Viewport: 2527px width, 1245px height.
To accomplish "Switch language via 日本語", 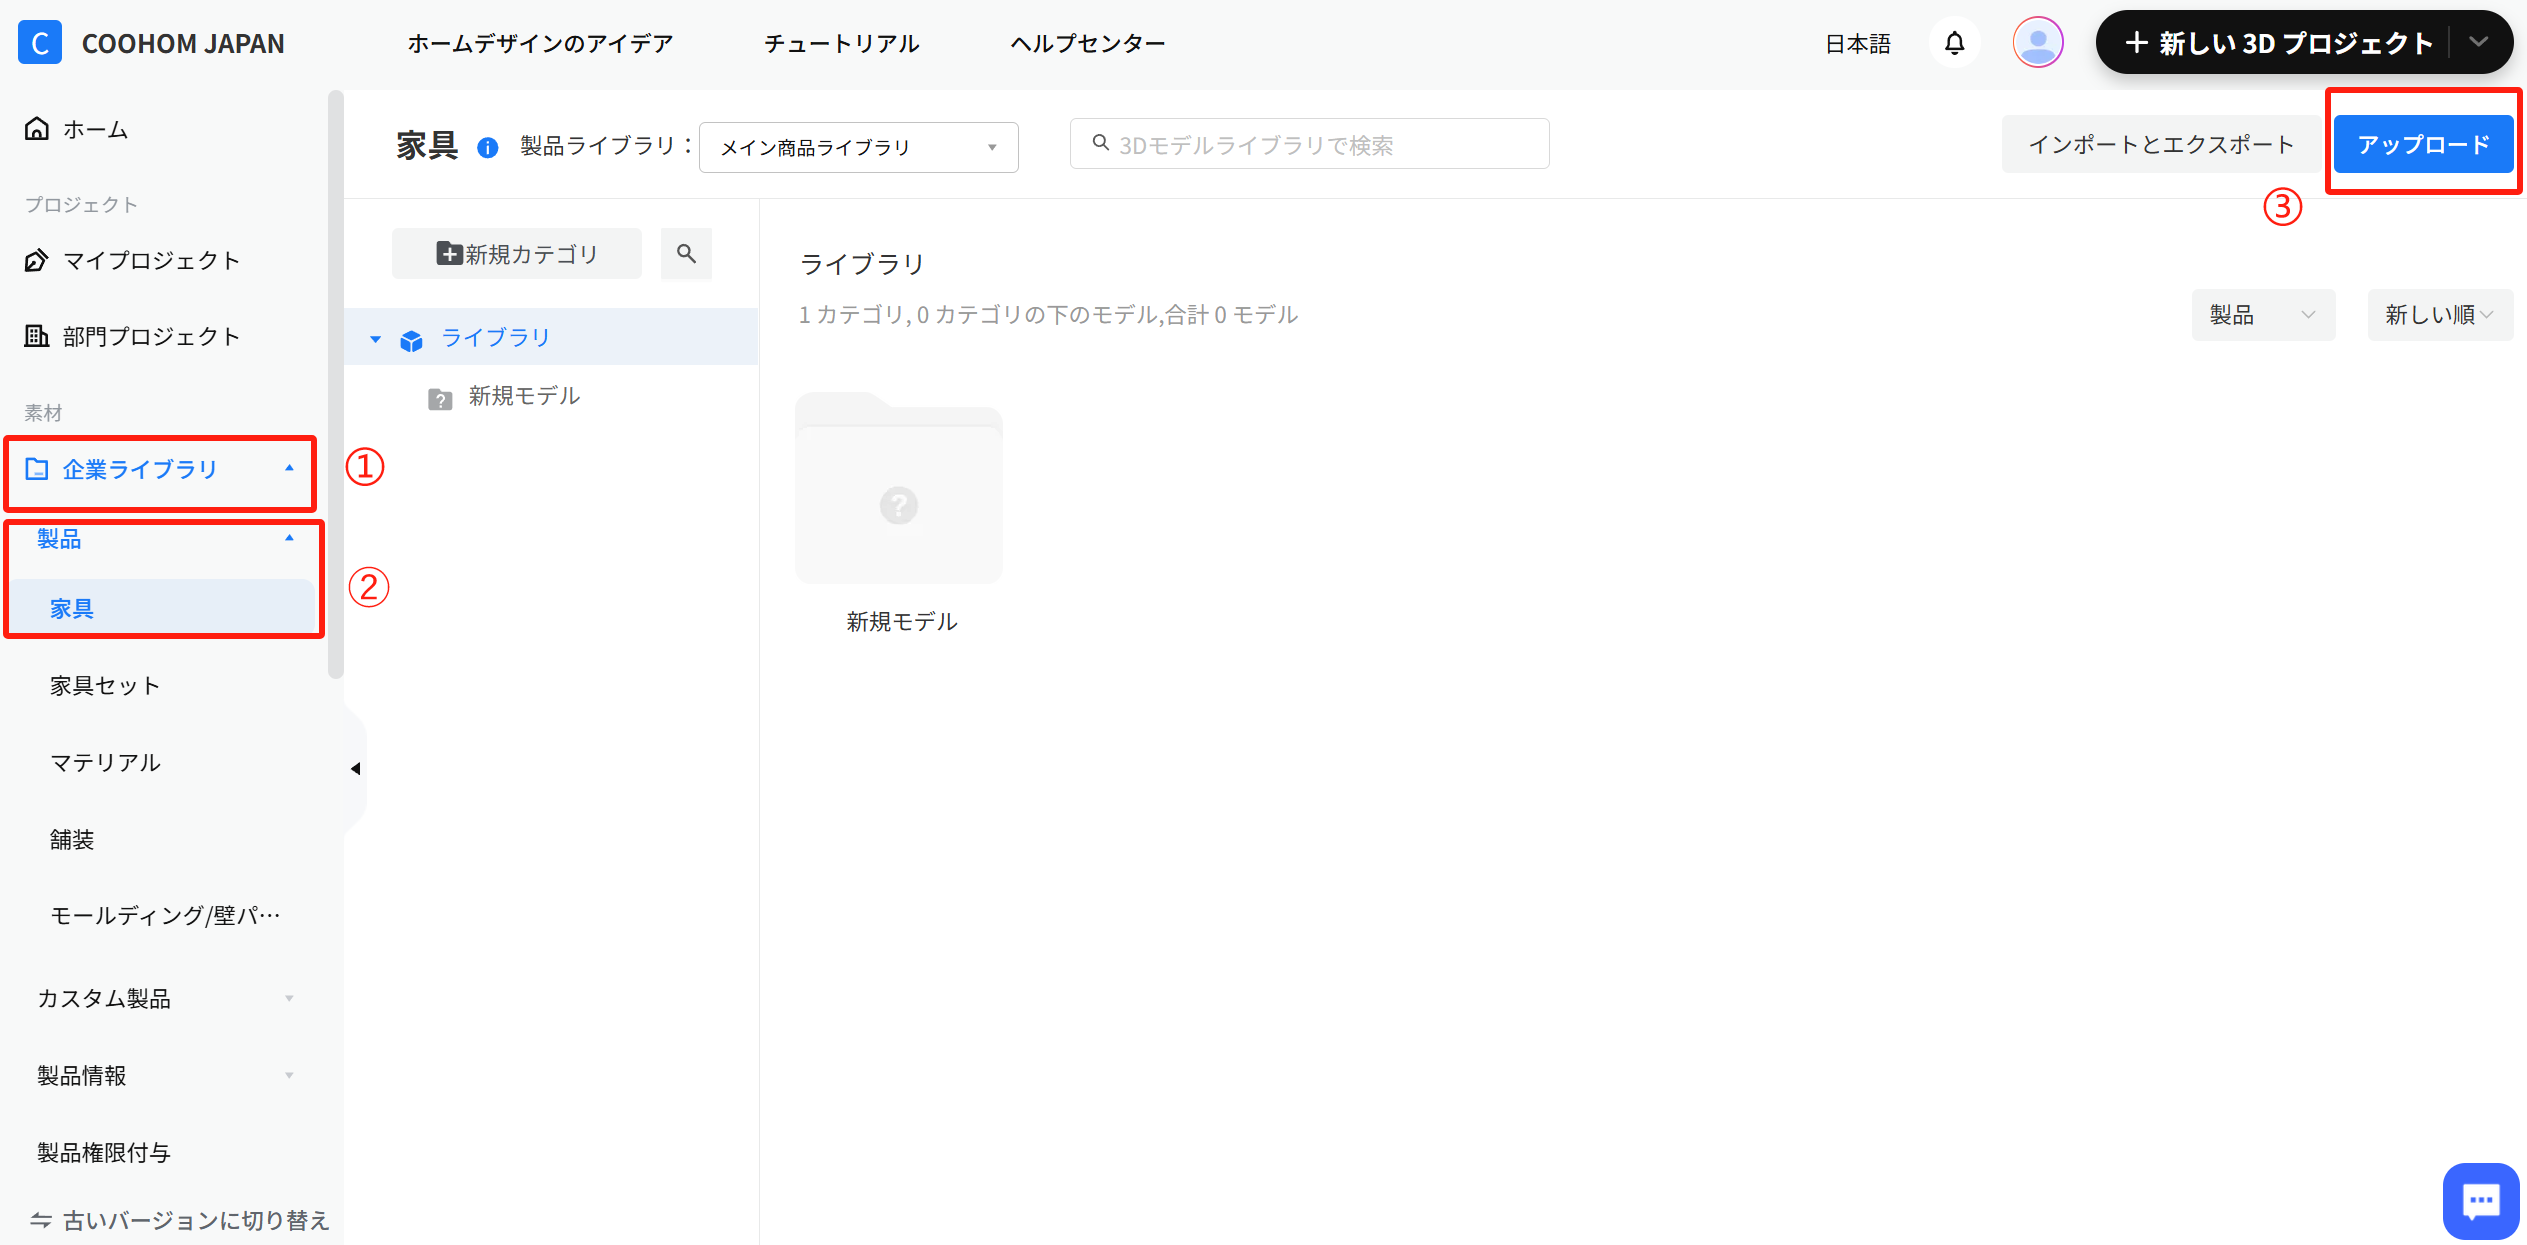I will tap(1858, 43).
